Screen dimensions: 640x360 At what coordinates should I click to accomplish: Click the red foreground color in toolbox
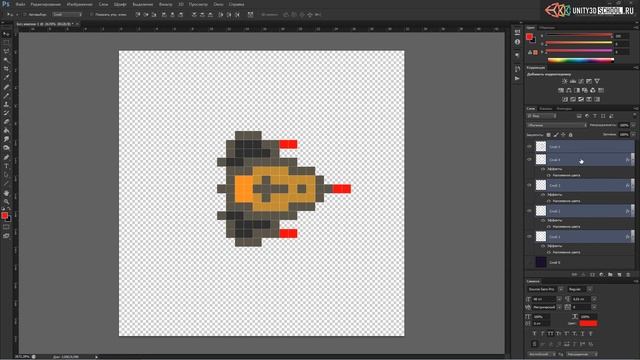4,216
